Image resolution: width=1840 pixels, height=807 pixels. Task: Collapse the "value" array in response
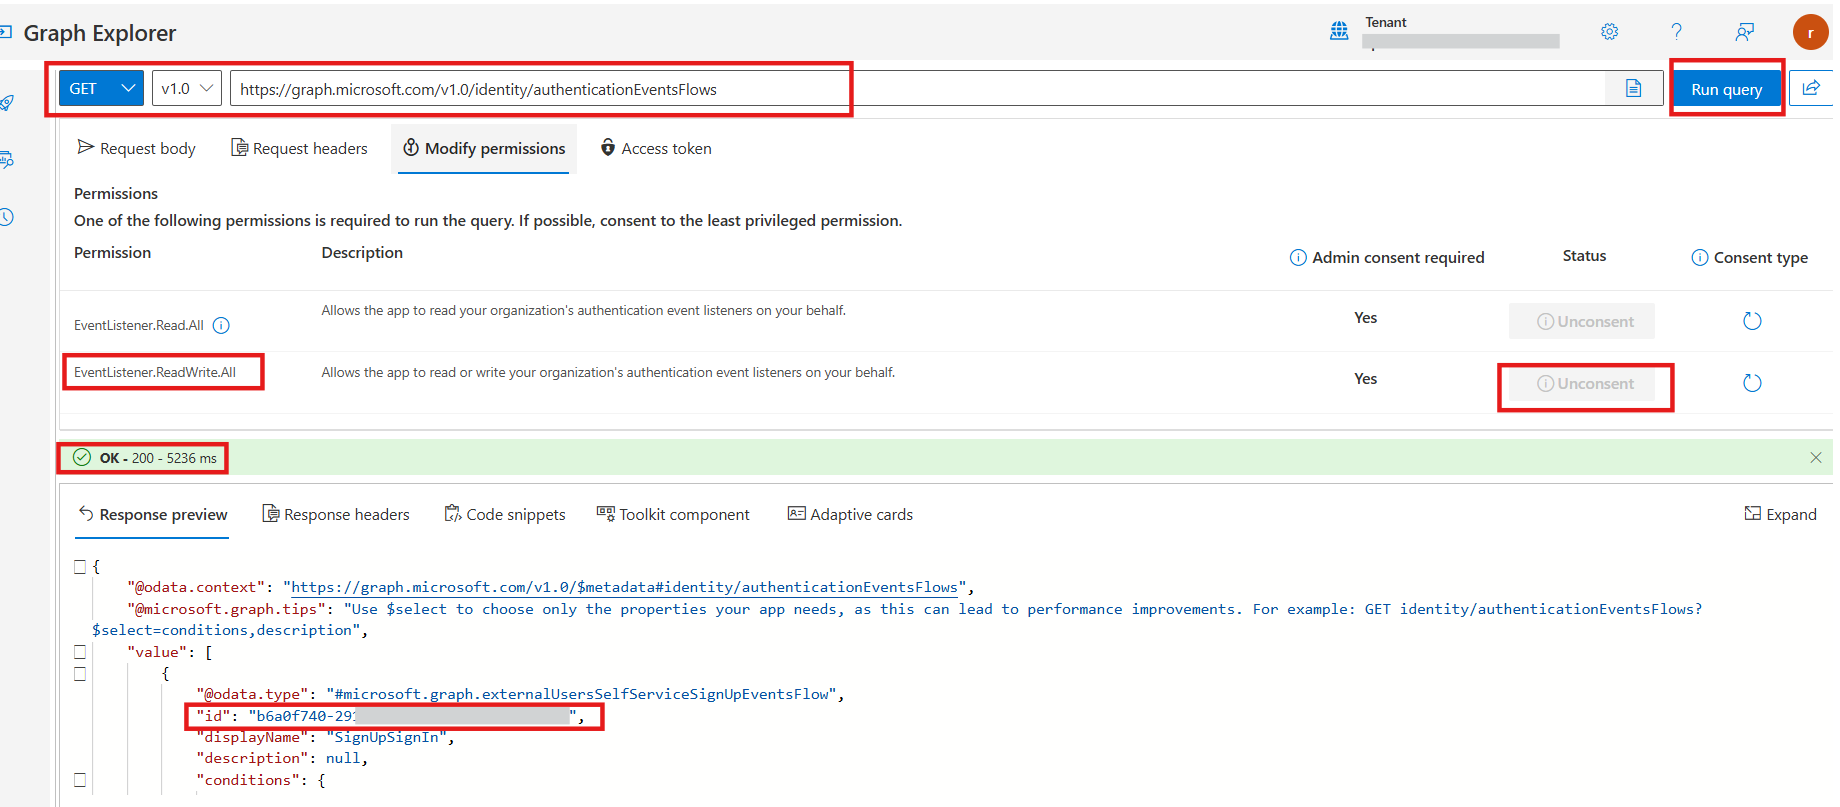pos(80,652)
